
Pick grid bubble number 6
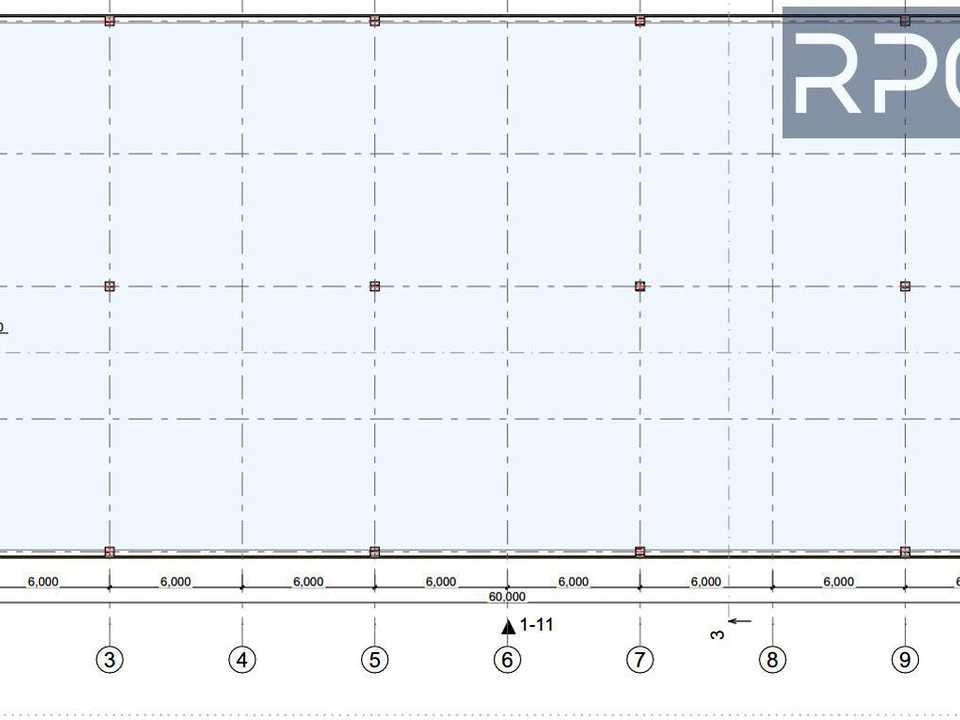(x=507, y=659)
